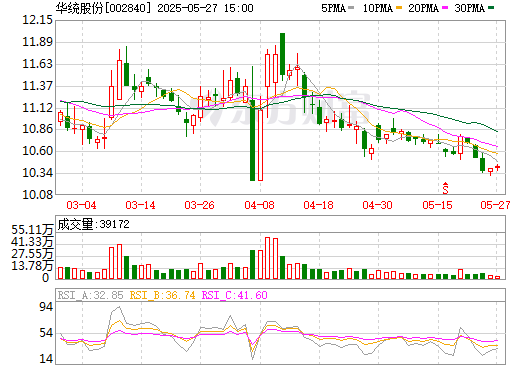Click the RSI_C:41.60 indicator label
This screenshot has width=520, height=365.
(235, 295)
